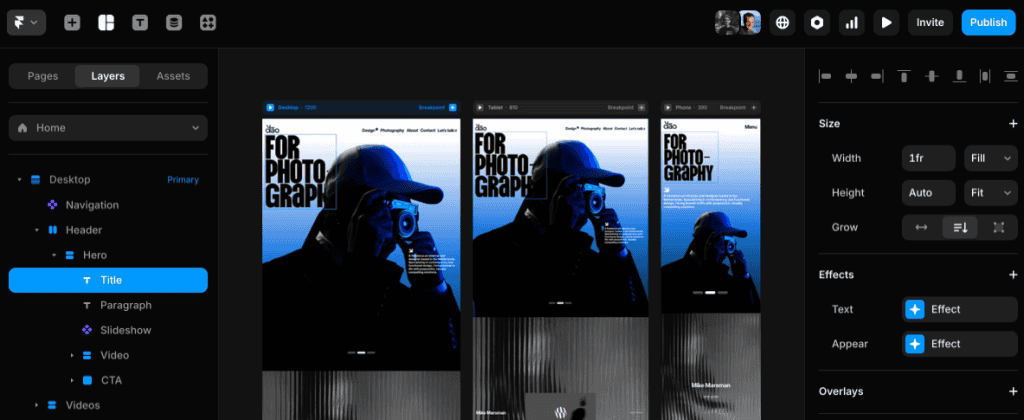Click the Desktop breakpoint play icon
Screen dimensions: 1024x420
pyautogui.click(x=270, y=107)
